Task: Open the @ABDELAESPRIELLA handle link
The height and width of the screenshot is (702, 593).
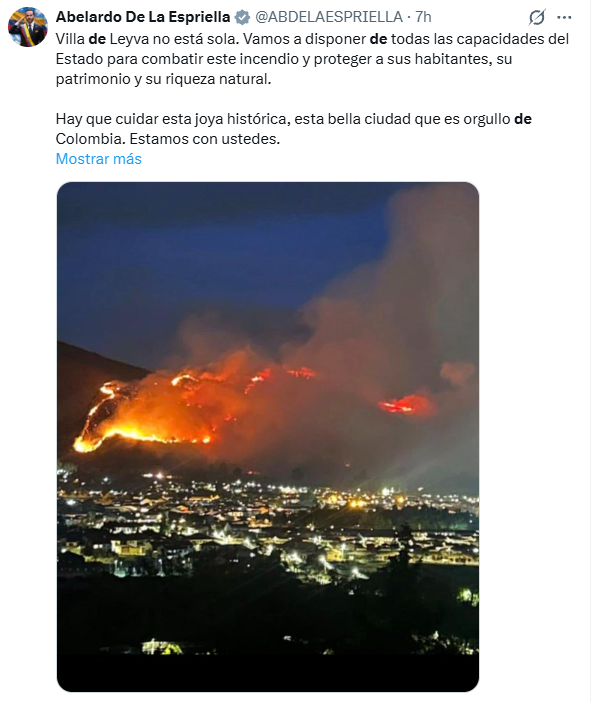Action: 329,17
